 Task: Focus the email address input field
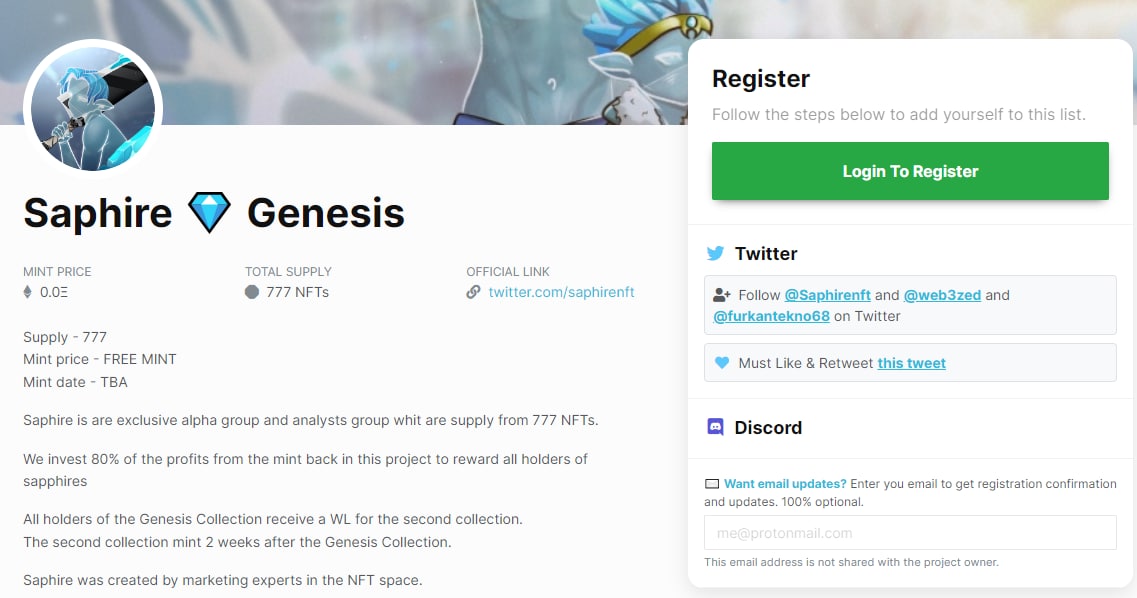coord(910,533)
